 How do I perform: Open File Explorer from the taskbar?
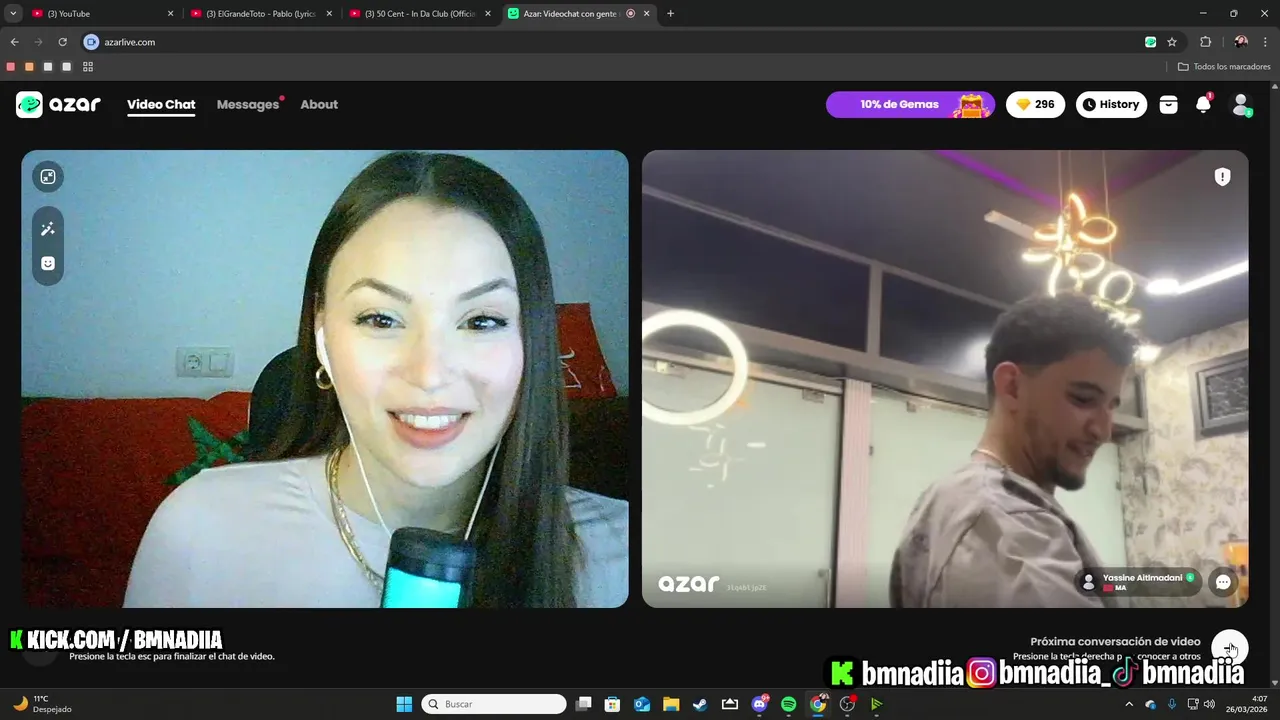coord(671,704)
